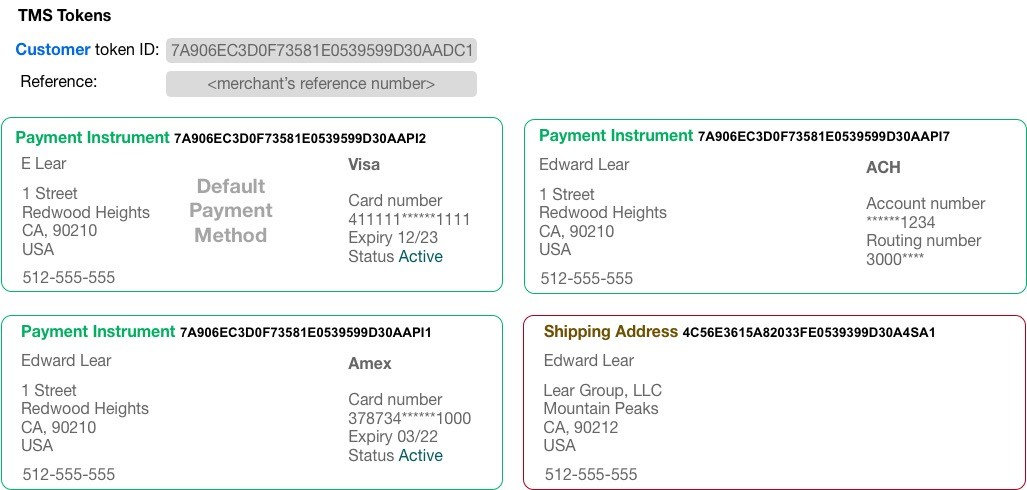
Task: Click the ACH routing number 3000****
Action: point(895,259)
